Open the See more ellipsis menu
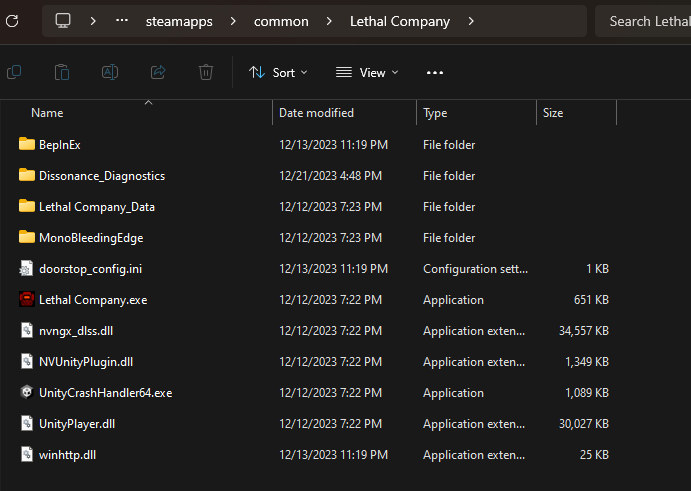Viewport: 691px width, 491px height. [434, 72]
